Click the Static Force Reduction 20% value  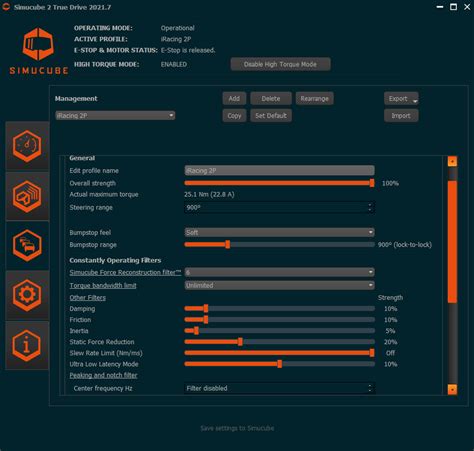390,342
